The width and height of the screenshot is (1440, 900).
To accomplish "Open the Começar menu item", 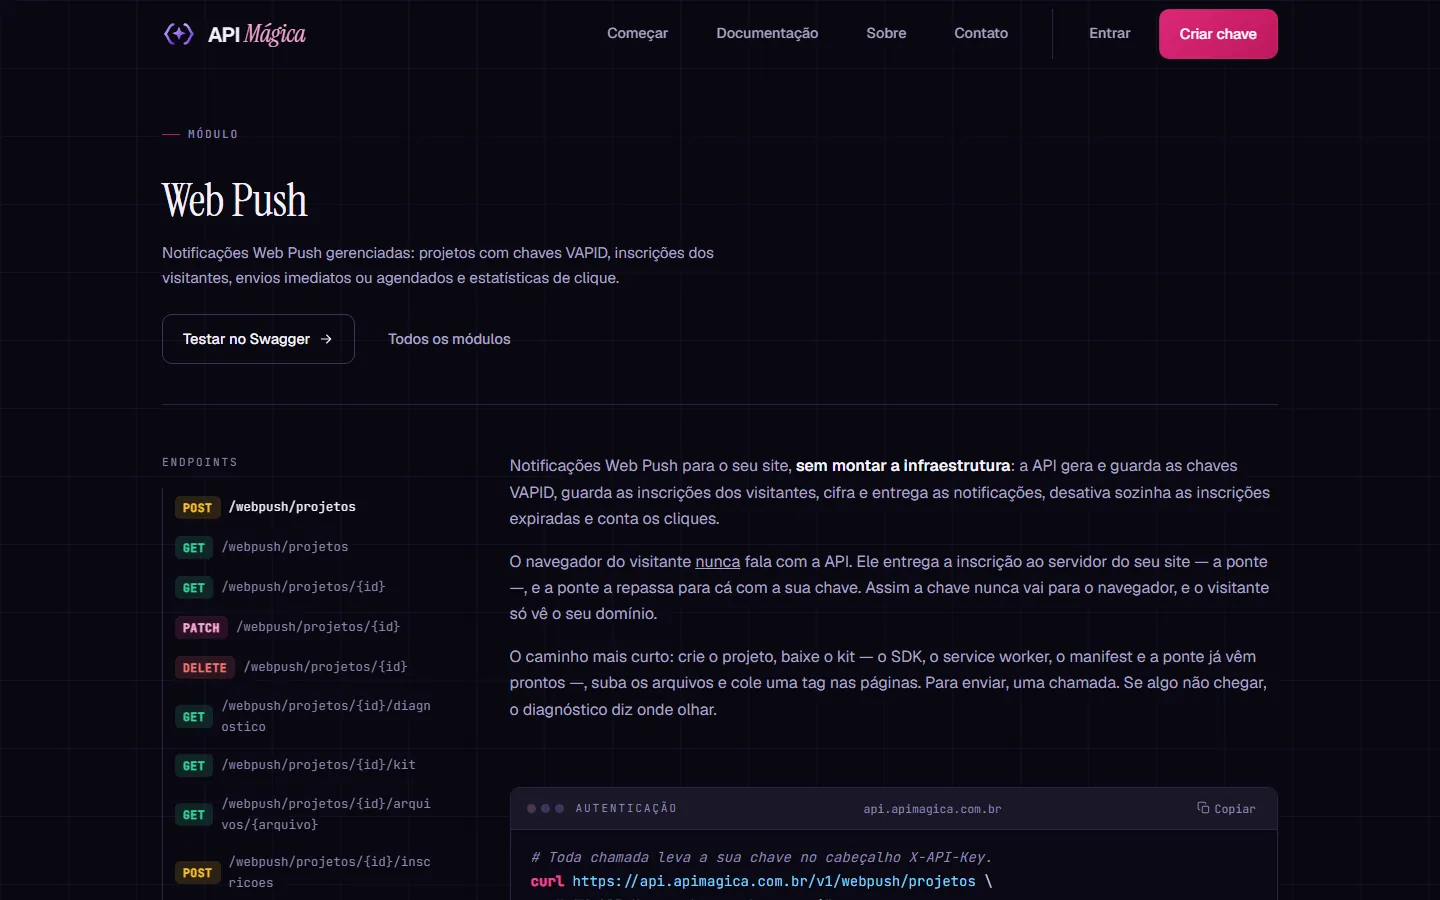I will coord(637,33).
